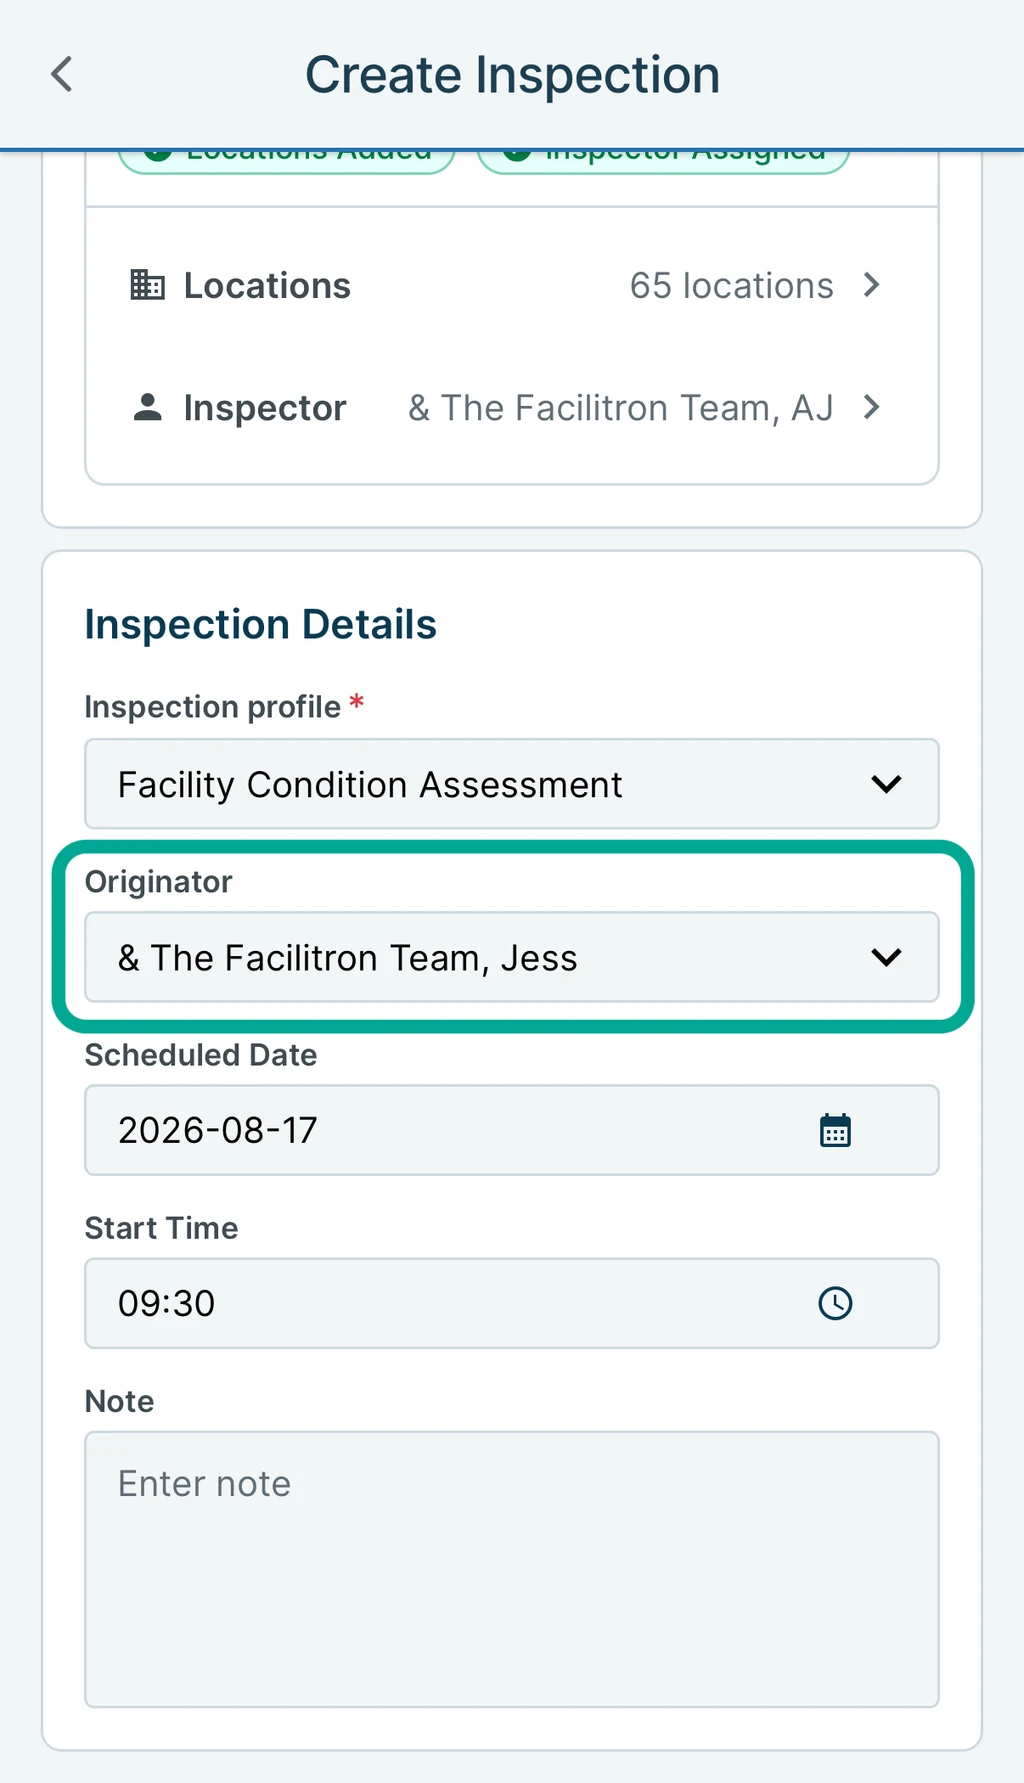The width and height of the screenshot is (1024, 1783).
Task: Tap the Locations row chevron arrow
Action: tap(871, 285)
